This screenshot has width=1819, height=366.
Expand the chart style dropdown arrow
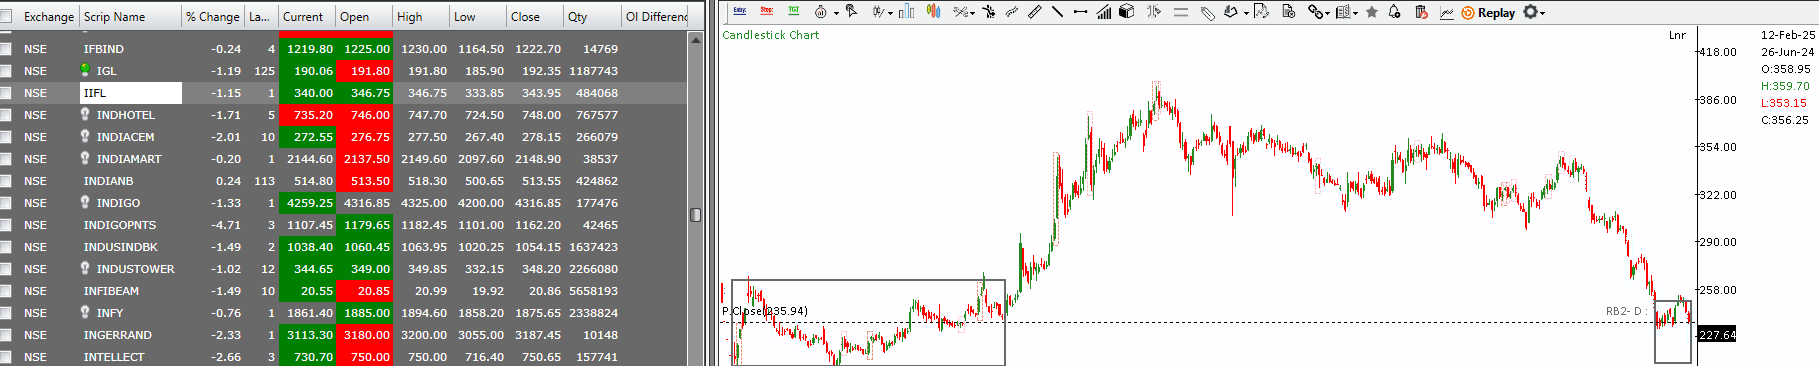pos(890,13)
